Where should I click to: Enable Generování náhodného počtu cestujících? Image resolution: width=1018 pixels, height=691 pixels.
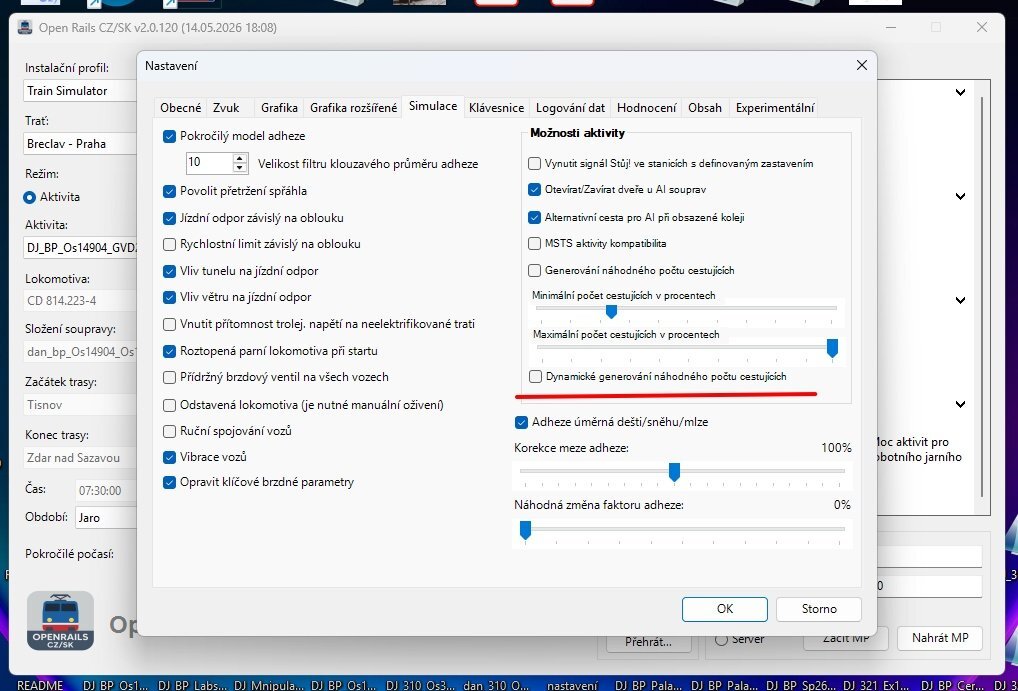click(x=534, y=270)
